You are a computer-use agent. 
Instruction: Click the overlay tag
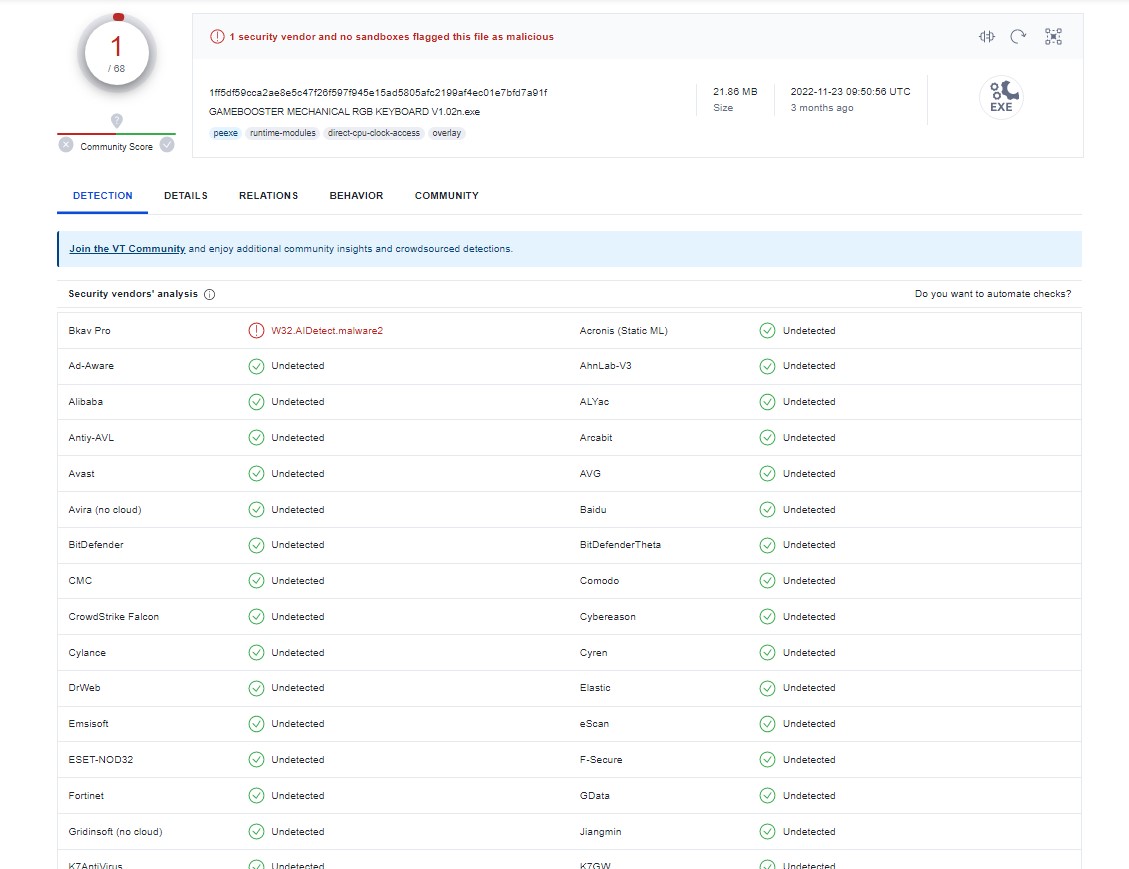tap(446, 133)
